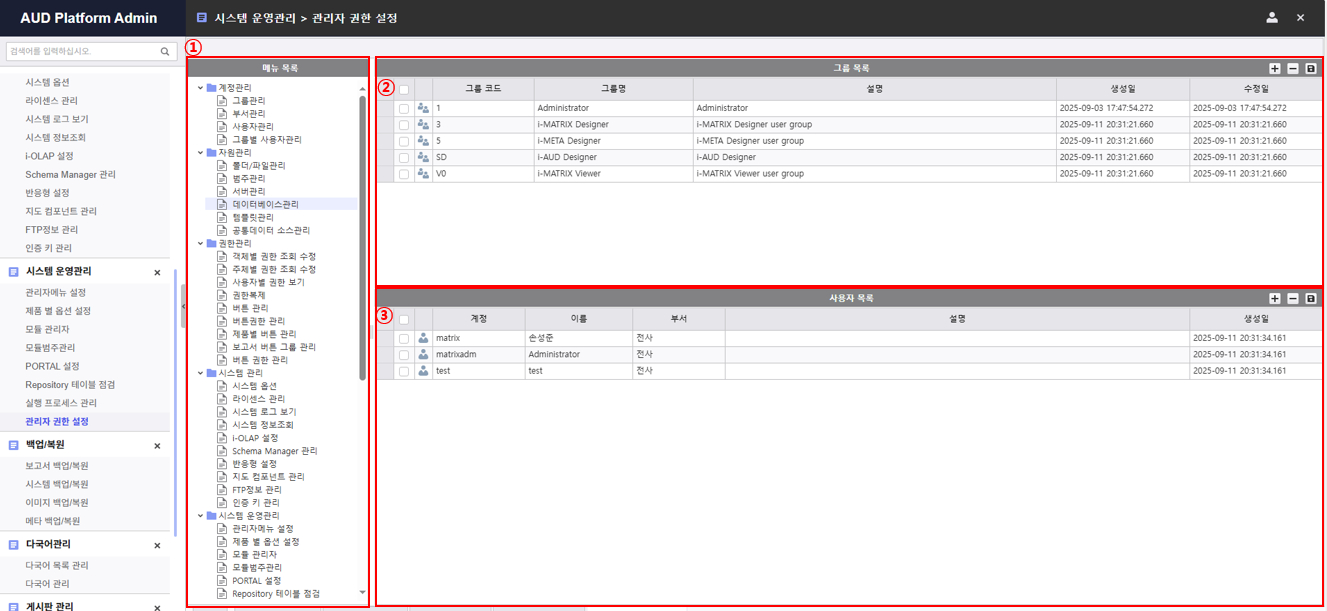Image resolution: width=1327 pixels, height=611 pixels.
Task: Click the add (+) icon in 그룹 목록 header
Action: (x=1274, y=69)
